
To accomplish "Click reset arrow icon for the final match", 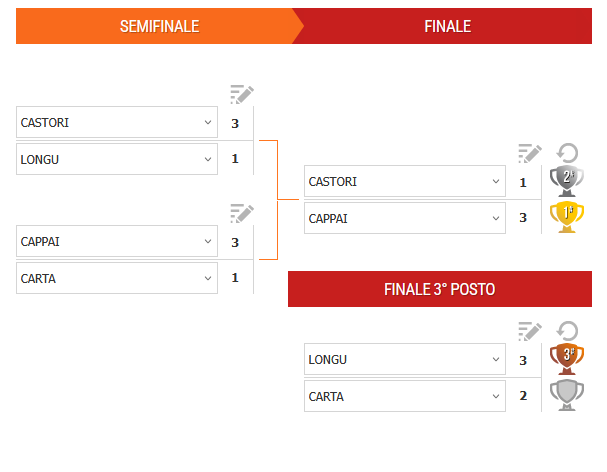I will pyautogui.click(x=567, y=153).
